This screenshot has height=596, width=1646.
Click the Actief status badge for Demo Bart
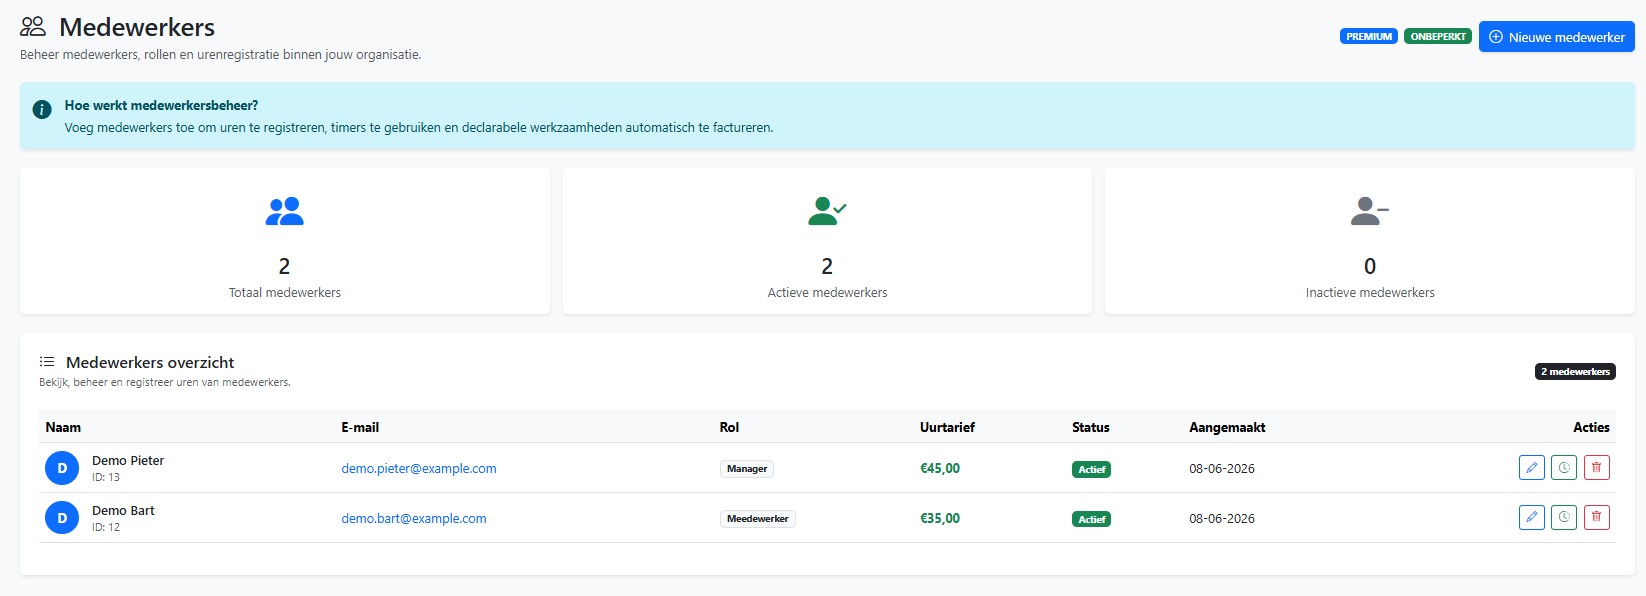1091,519
